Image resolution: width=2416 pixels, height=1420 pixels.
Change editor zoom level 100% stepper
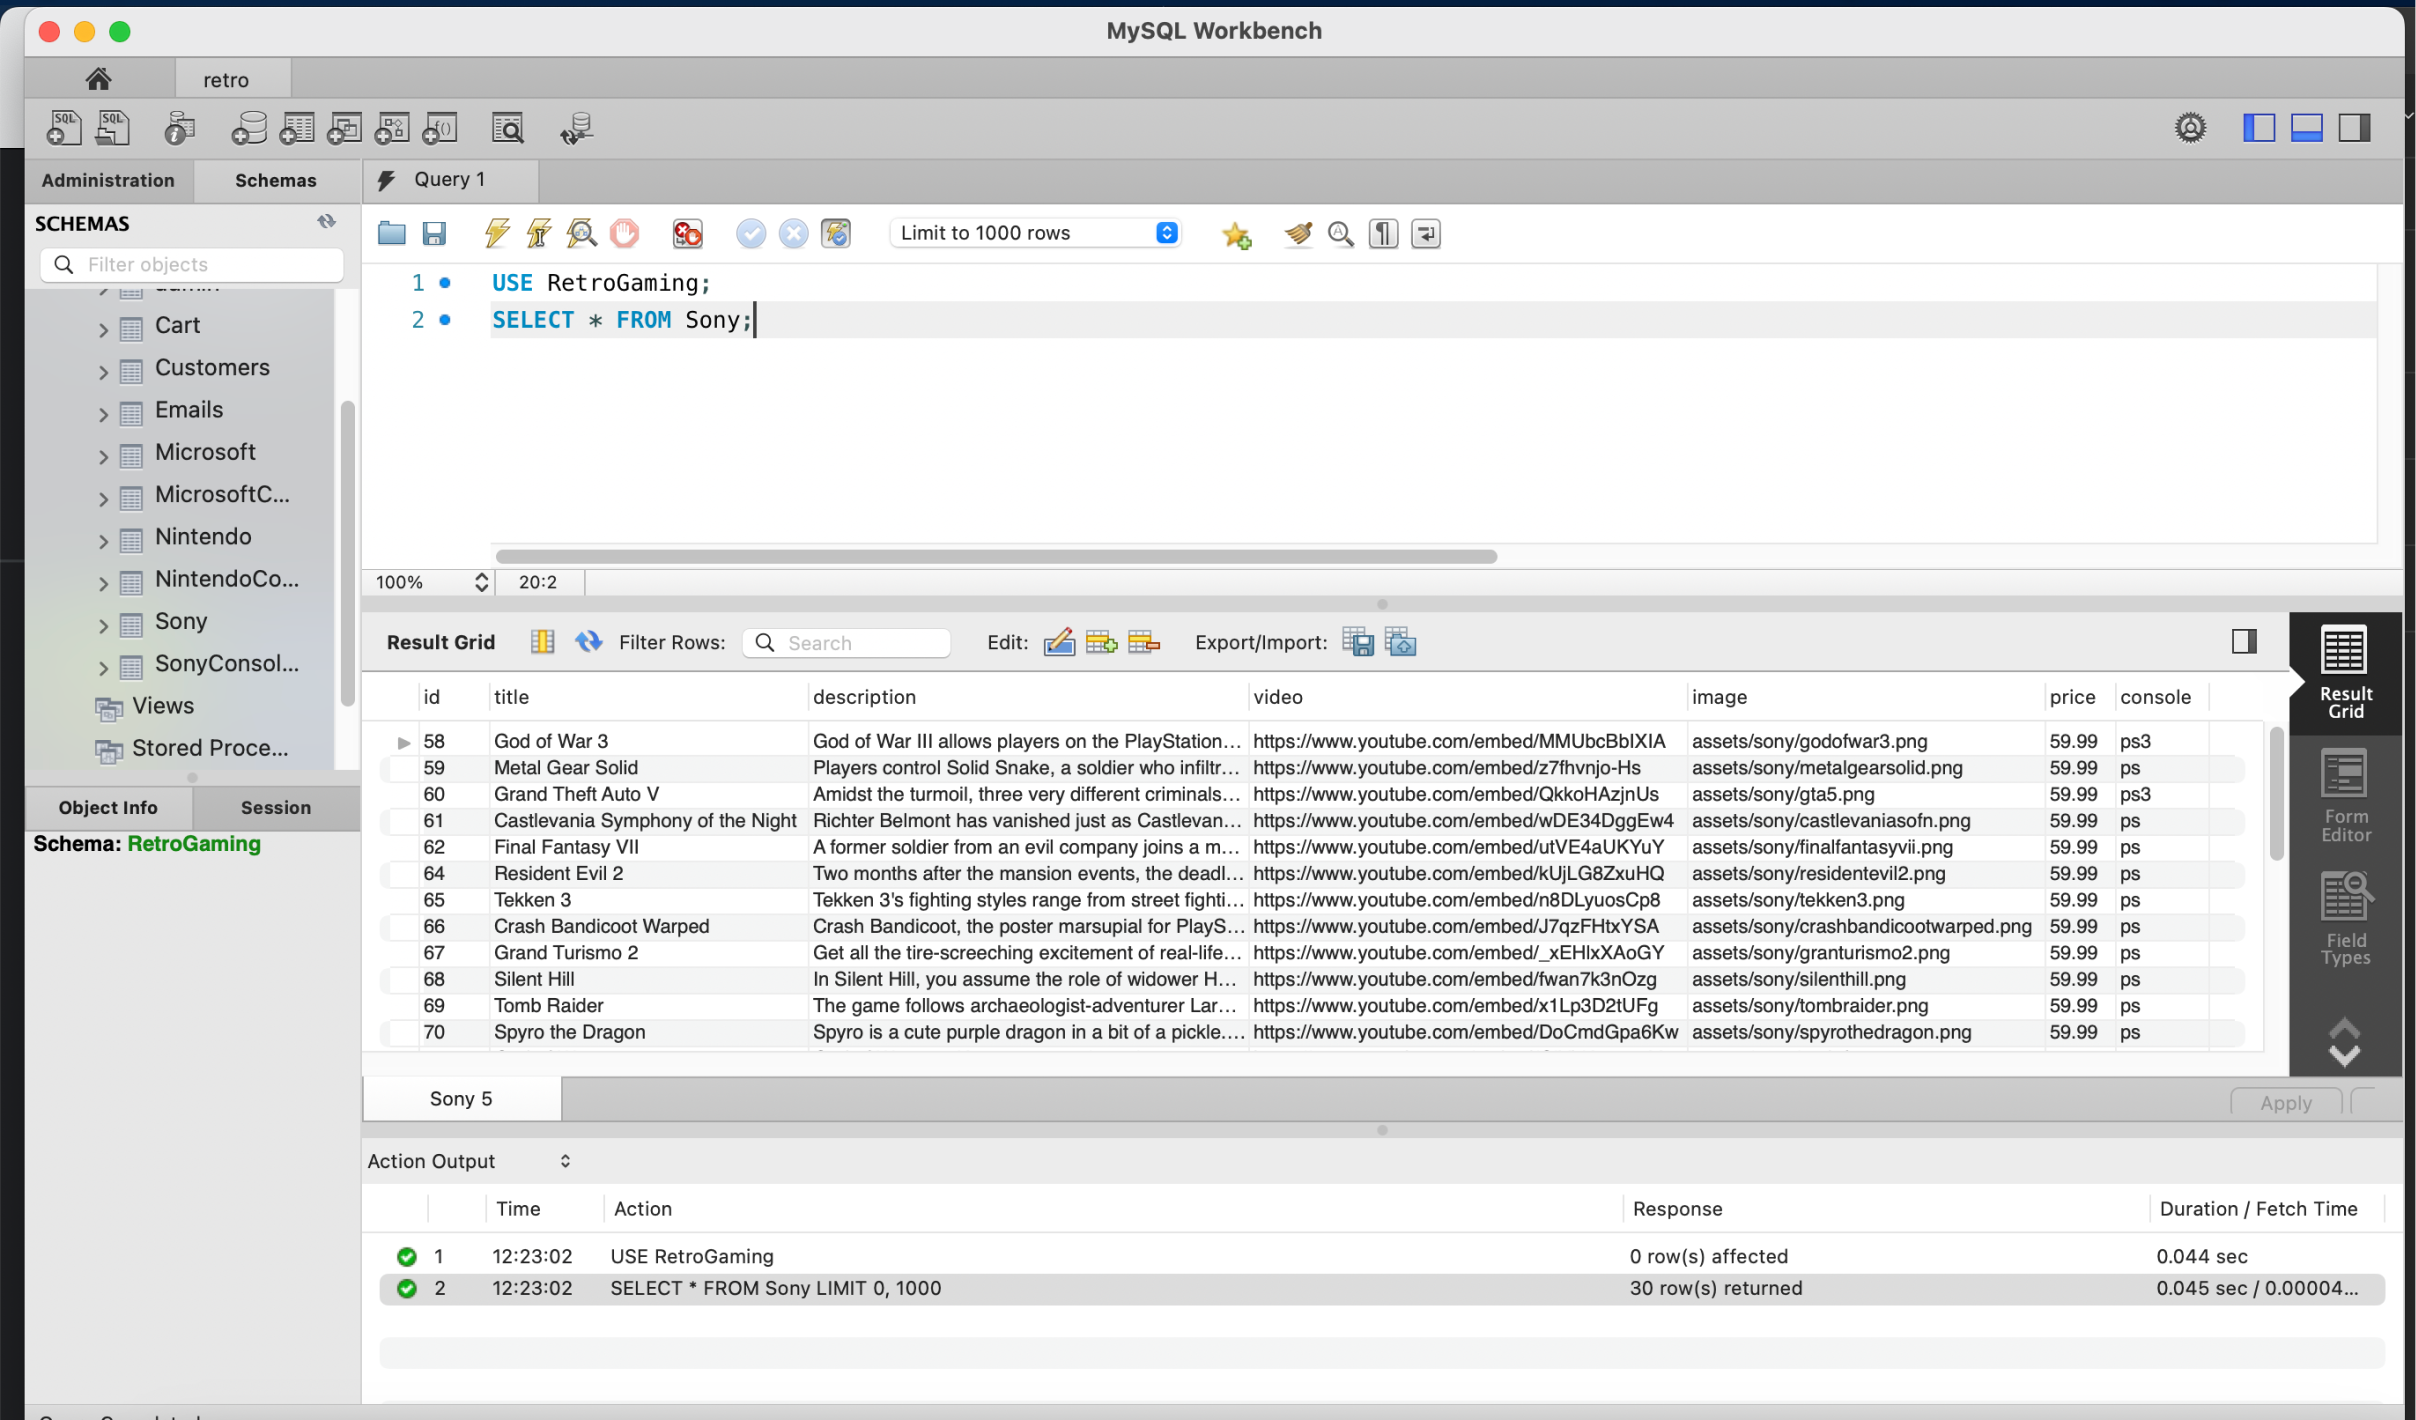point(481,582)
